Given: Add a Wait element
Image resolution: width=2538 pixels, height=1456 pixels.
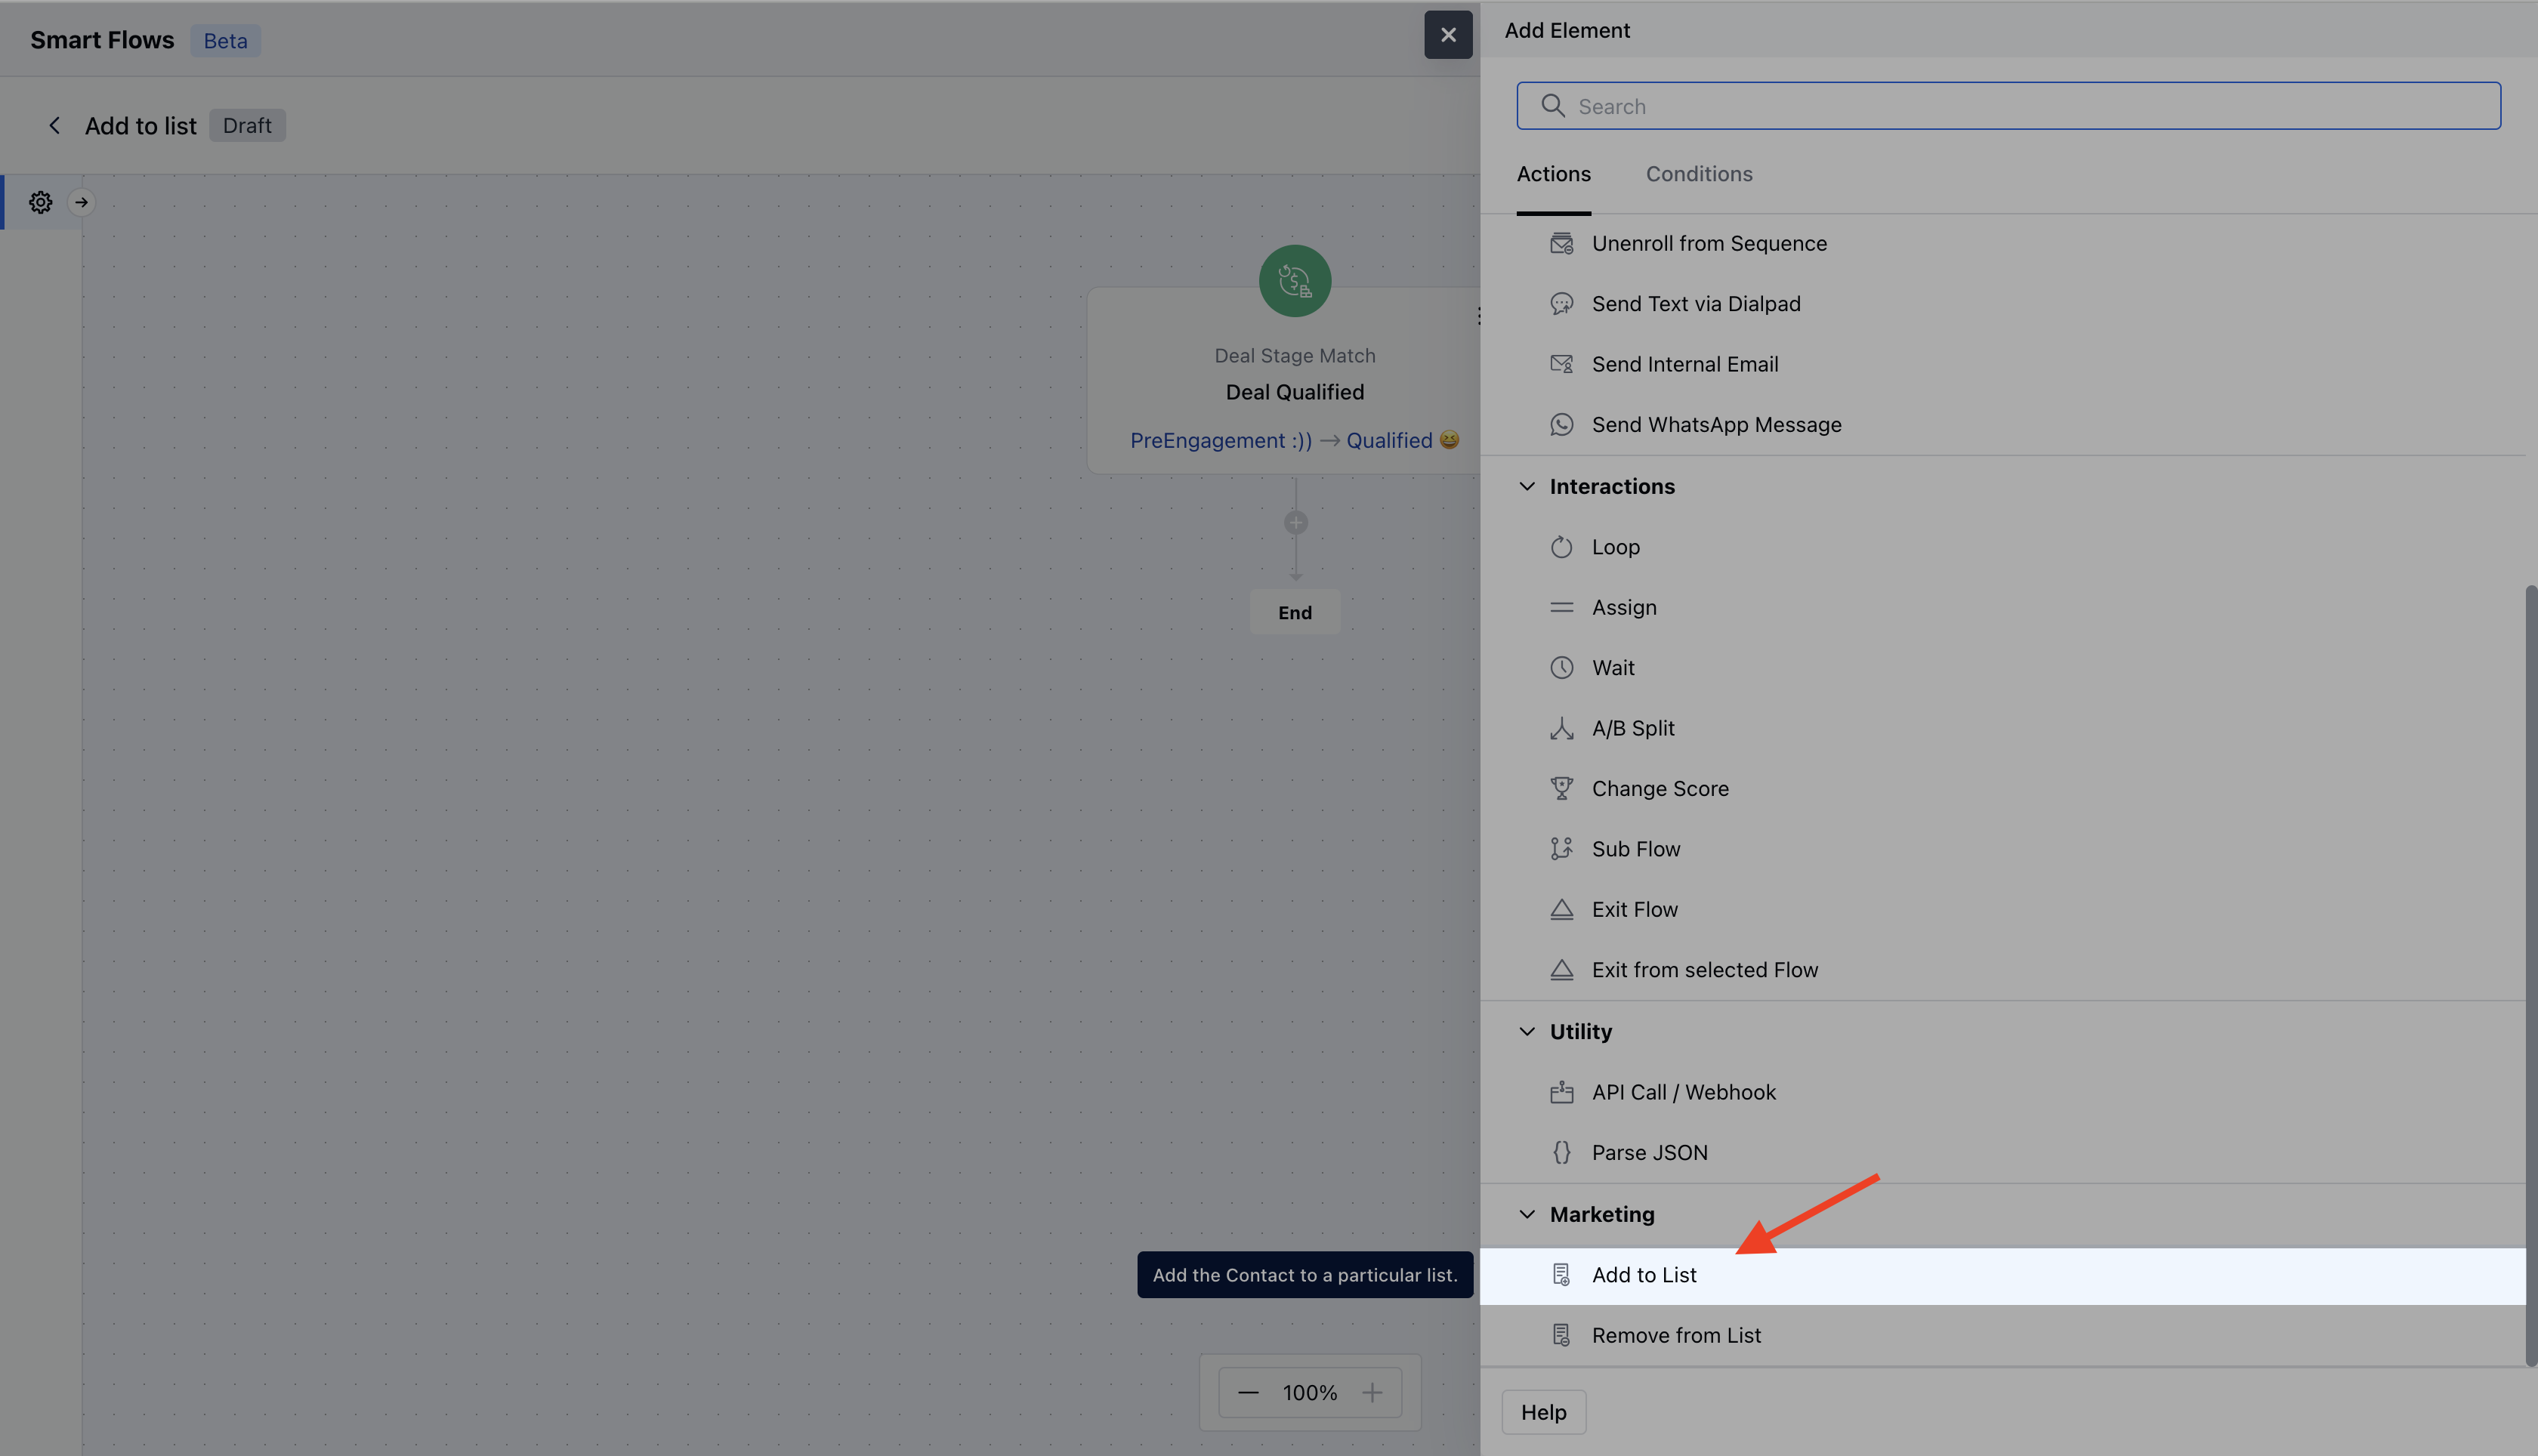Looking at the screenshot, I should [1612, 668].
